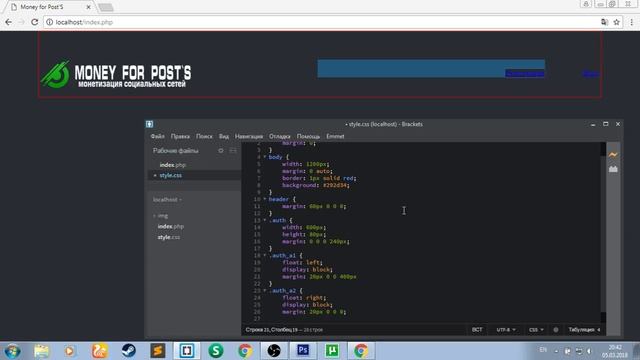Open the CSS language mode dropdown
Screen dimensions: 640x360
coord(536,330)
